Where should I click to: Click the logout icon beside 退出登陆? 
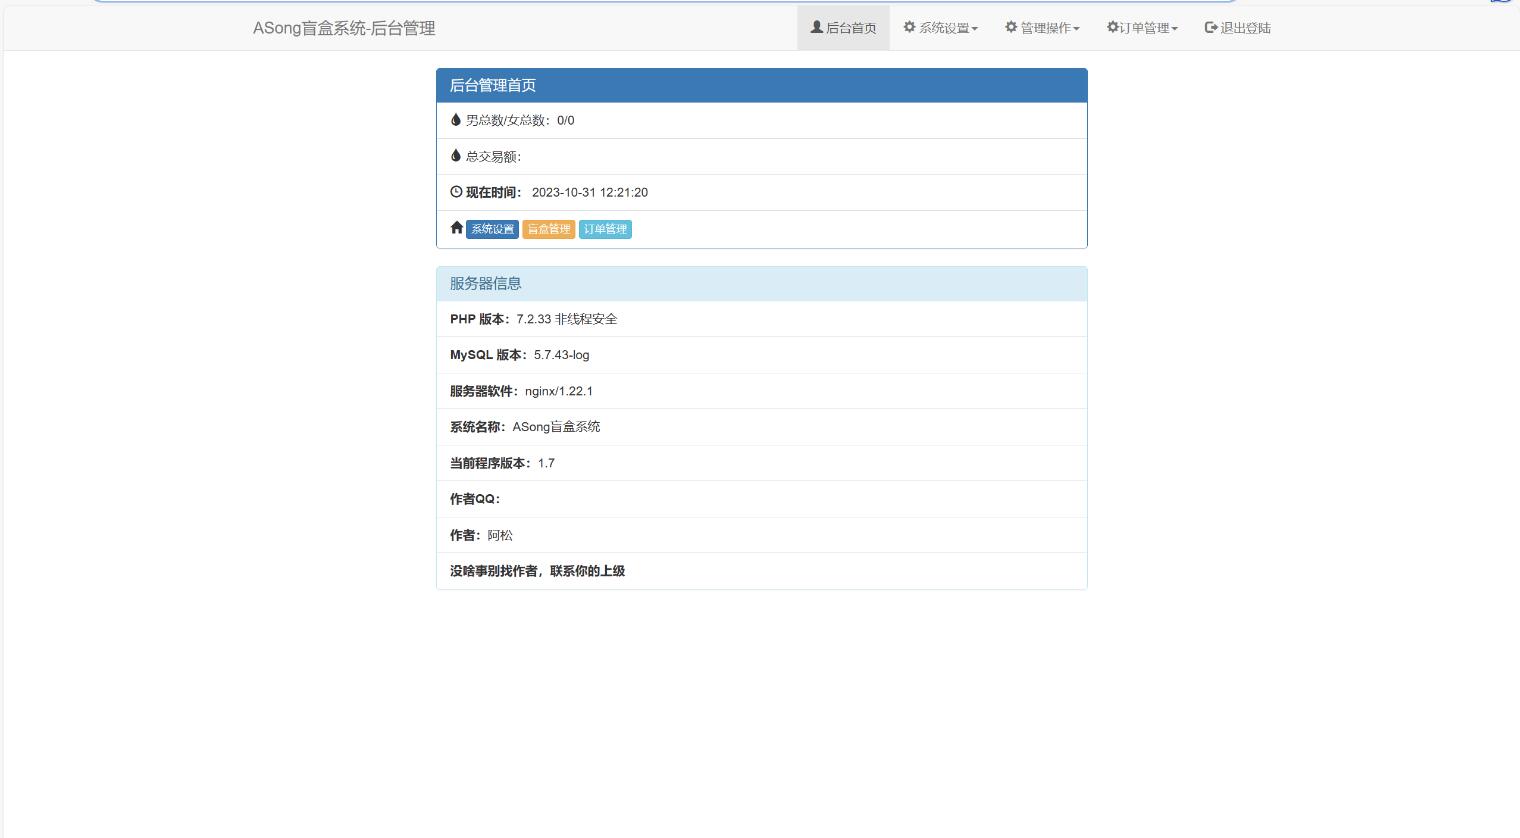1211,27
